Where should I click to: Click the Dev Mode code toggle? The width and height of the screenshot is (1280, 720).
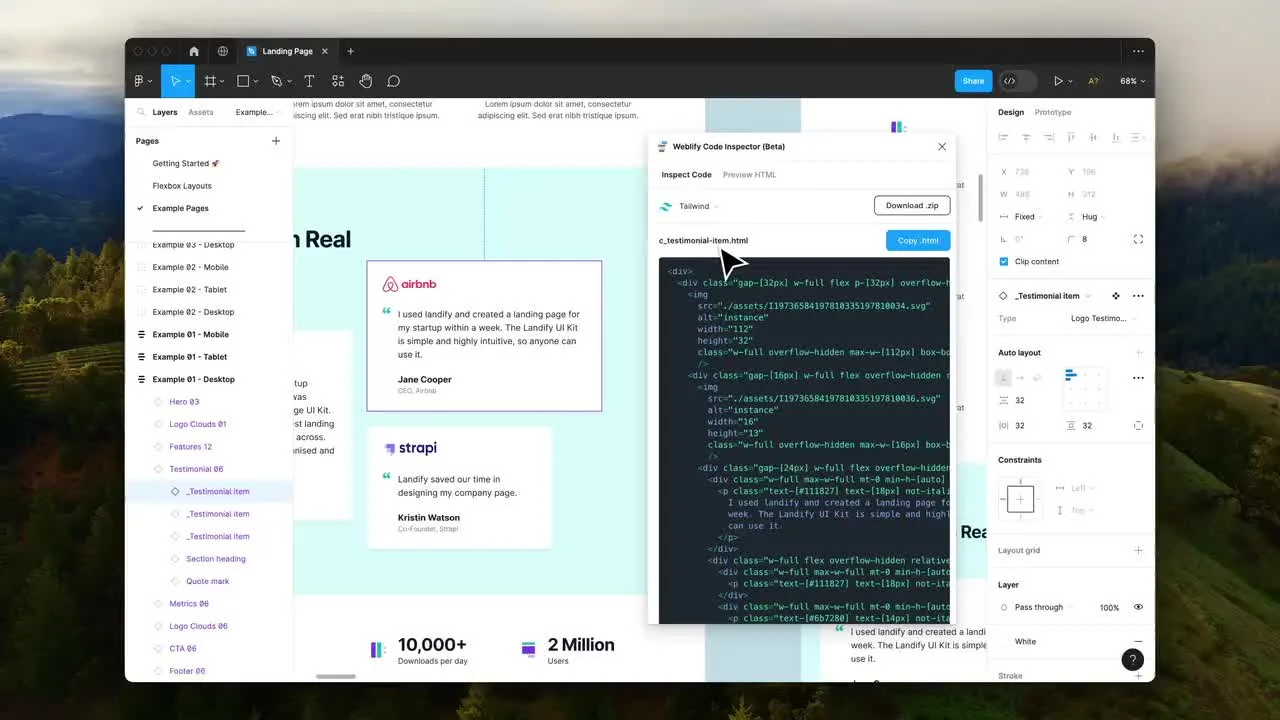click(1010, 81)
